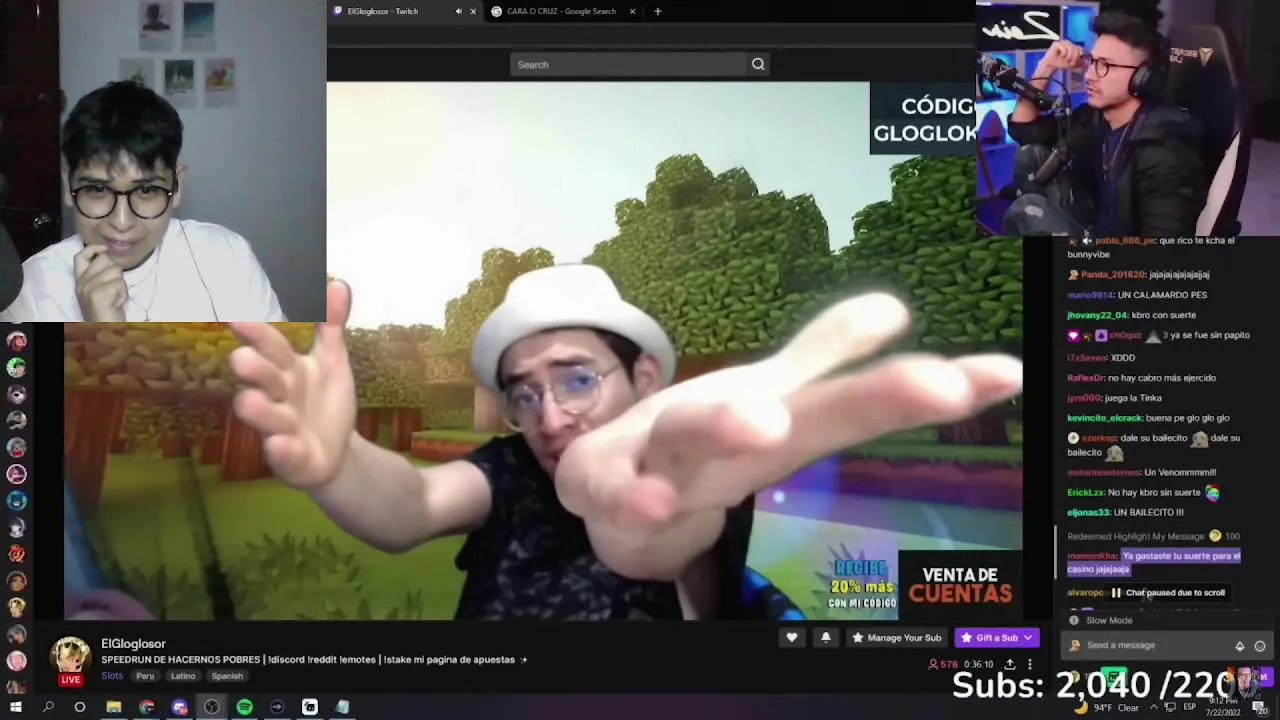Click the Latino tag
The width and height of the screenshot is (1280, 720).
click(x=183, y=676)
